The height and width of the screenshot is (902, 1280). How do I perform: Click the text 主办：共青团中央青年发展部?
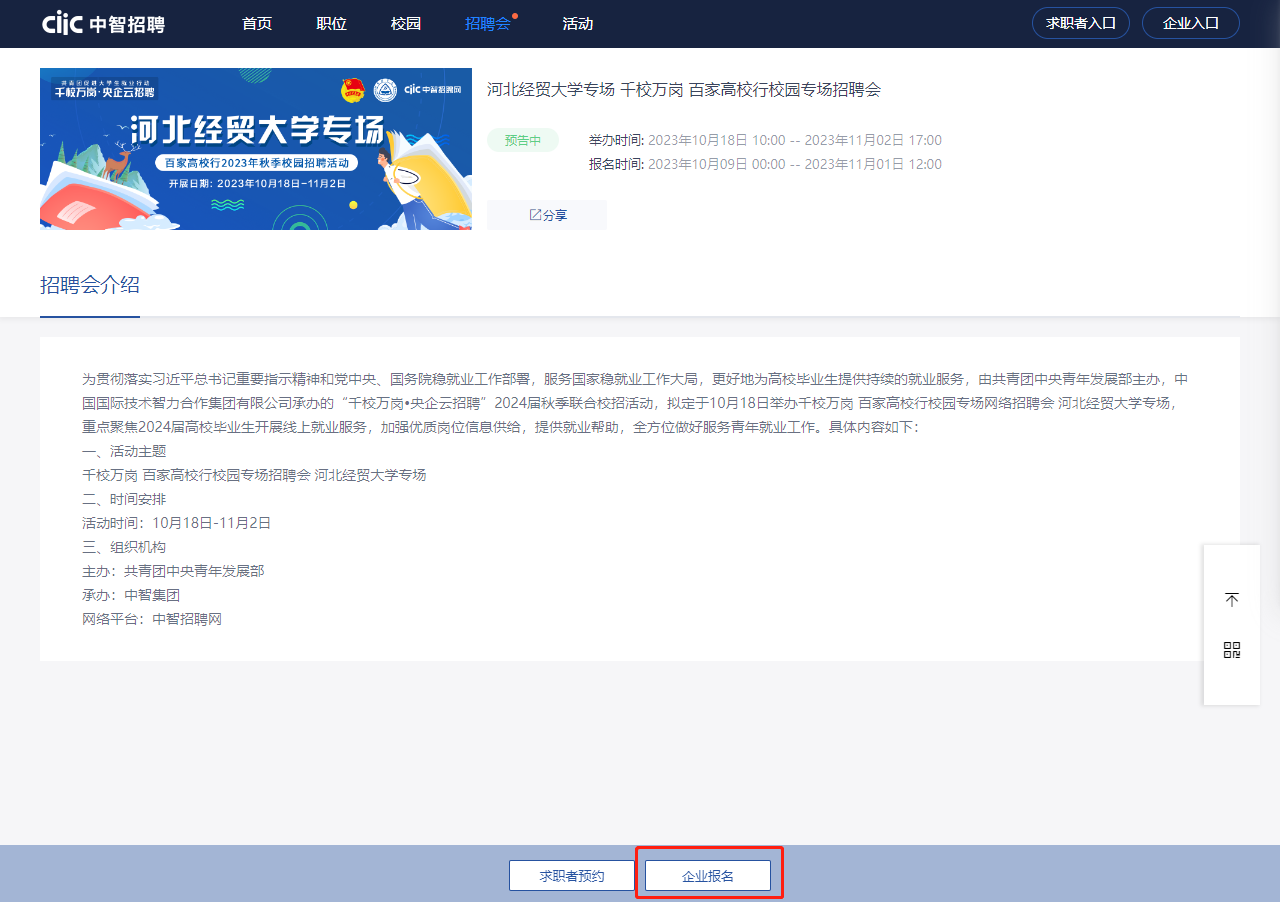pyautogui.click(x=173, y=571)
